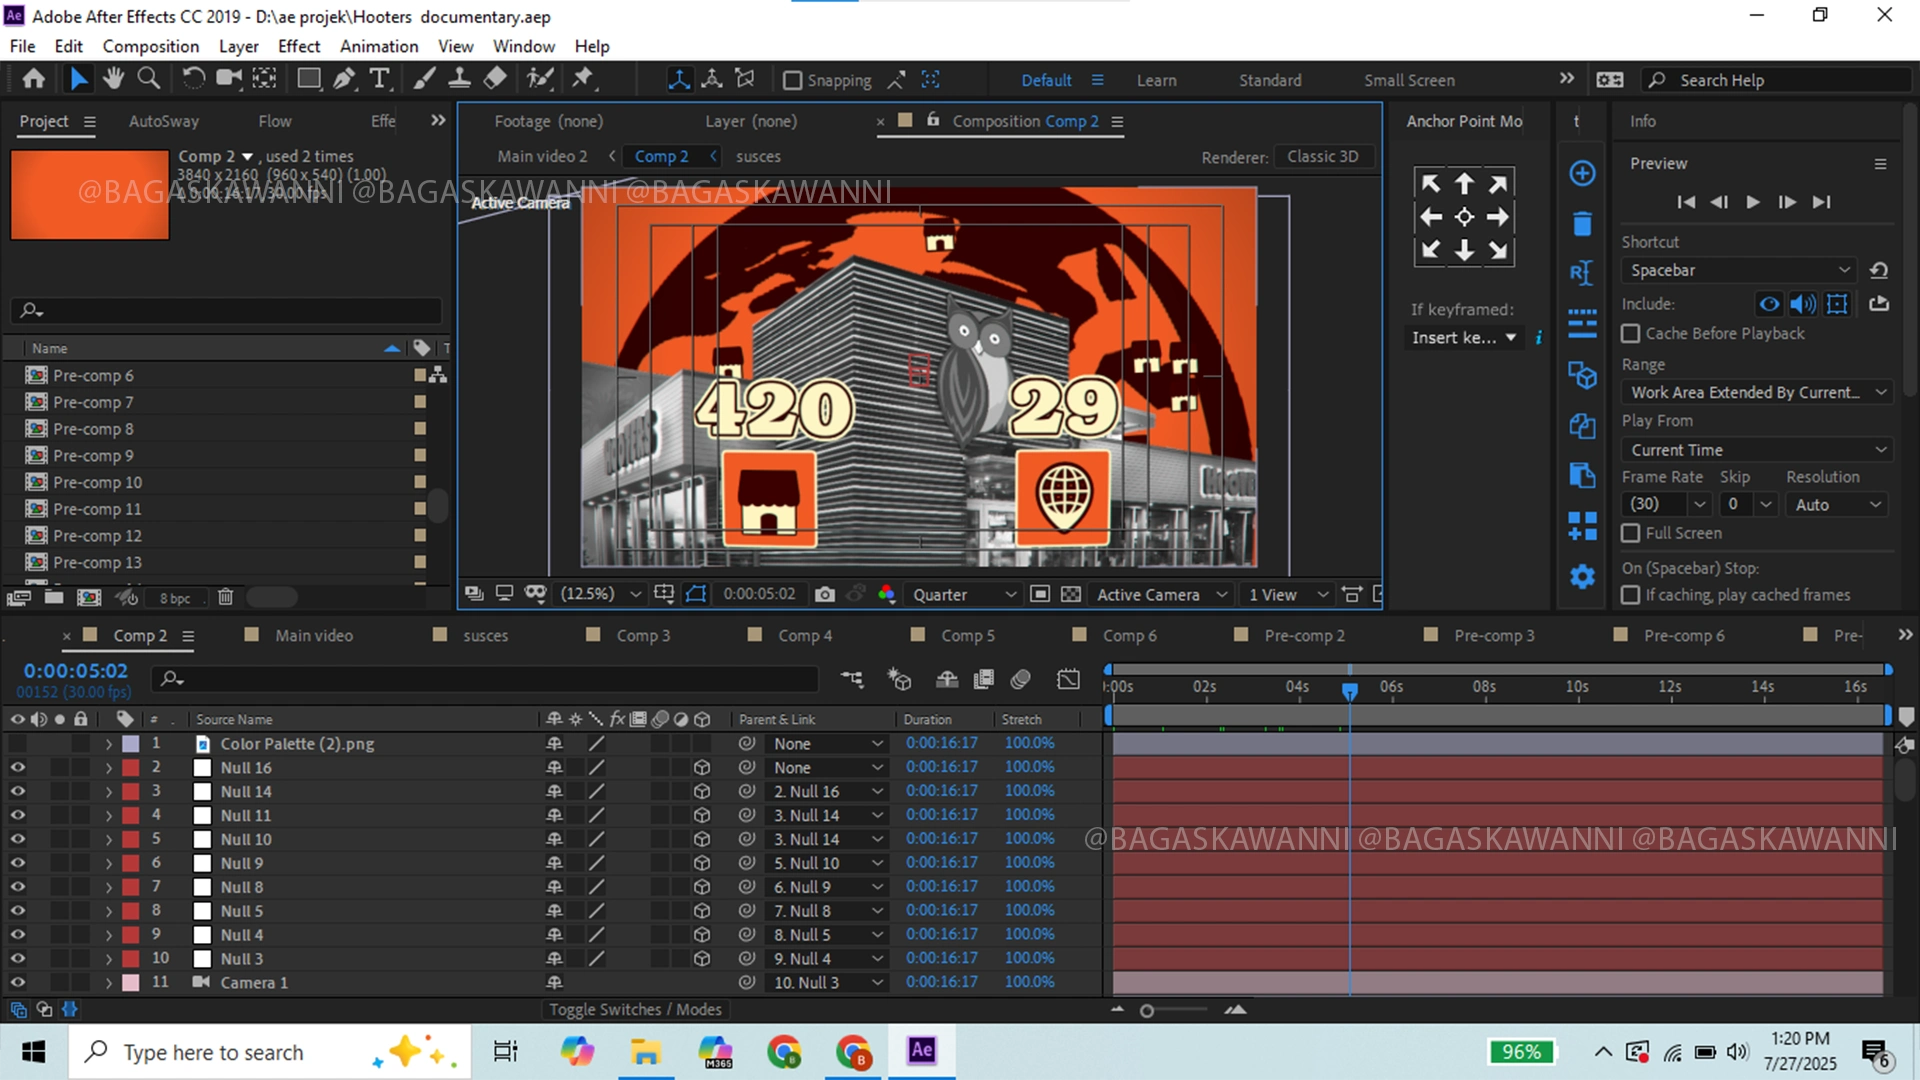Click the timeline zoom slider handle
The image size is (1920, 1080).
1147,1011
